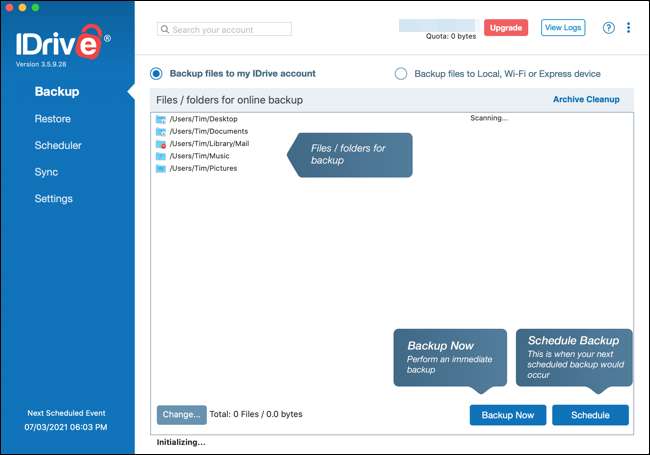This screenshot has width=650, height=455.
Task: Click the Version 3.5.9.28 label
Action: point(41,64)
